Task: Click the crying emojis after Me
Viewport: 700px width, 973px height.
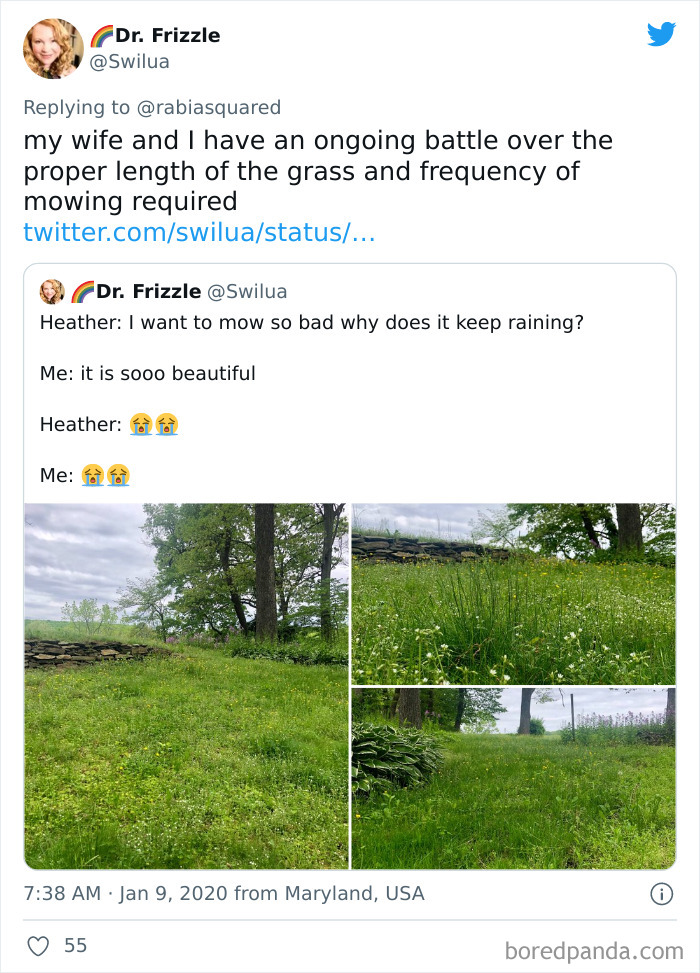Action: coord(106,475)
